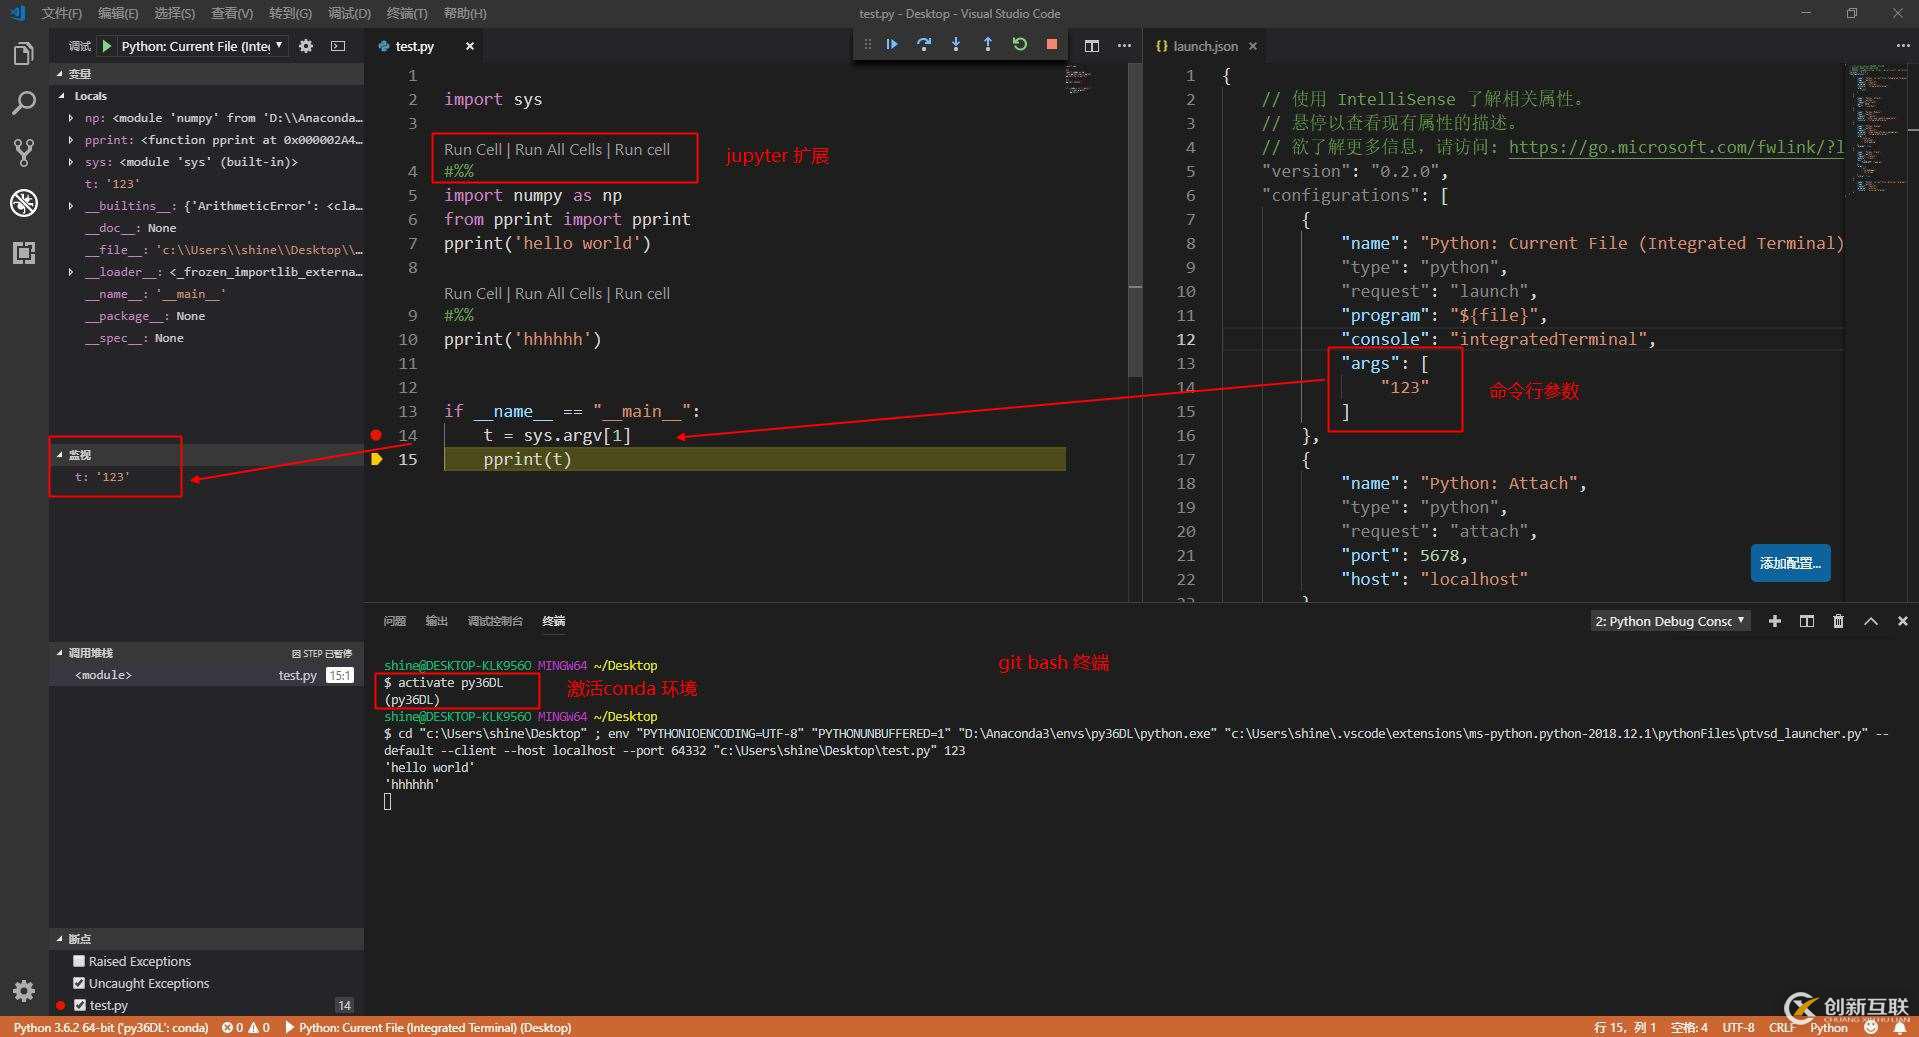Open the Search view in activity bar
Image resolution: width=1919 pixels, height=1037 pixels.
(x=24, y=102)
